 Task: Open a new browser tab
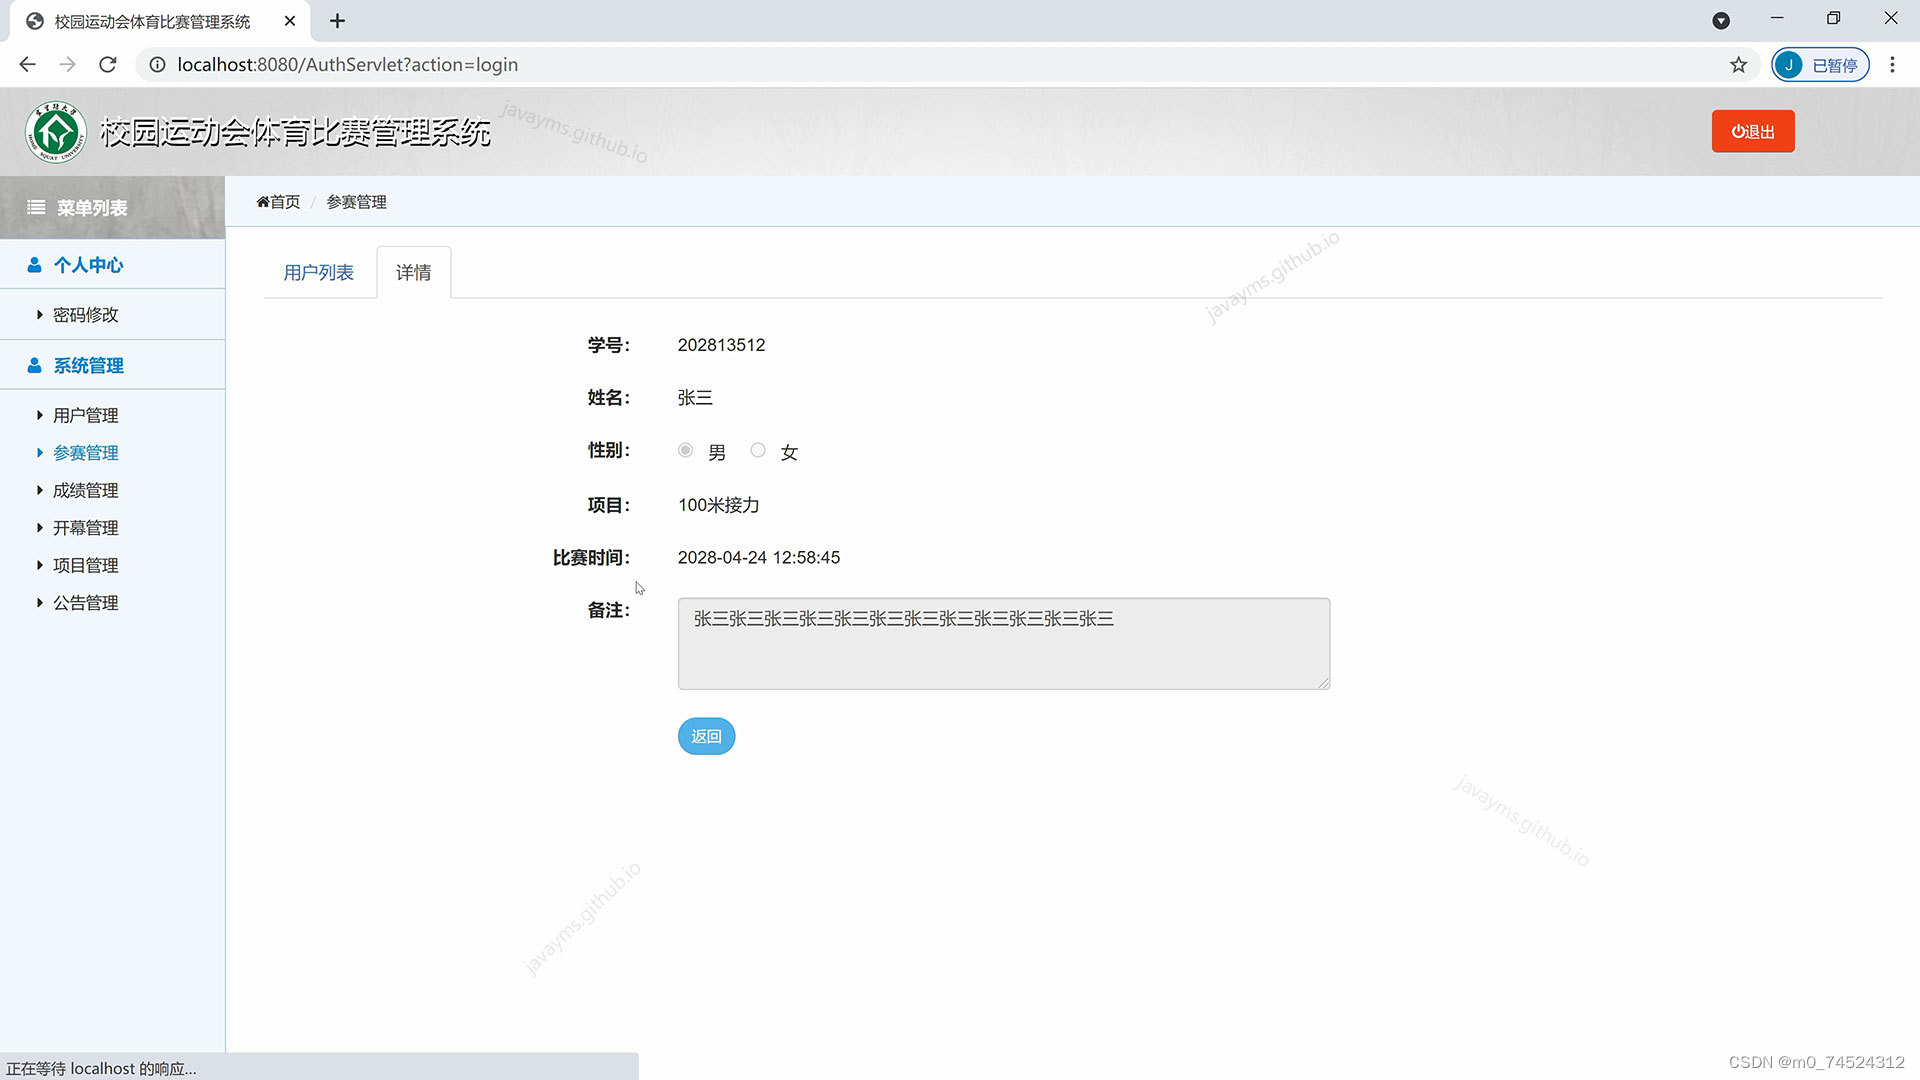[x=337, y=21]
